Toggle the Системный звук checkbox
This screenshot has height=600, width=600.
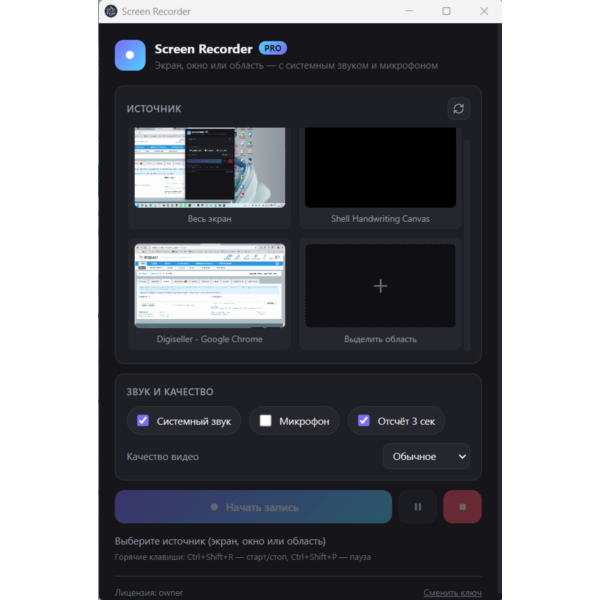pyautogui.click(x=143, y=421)
